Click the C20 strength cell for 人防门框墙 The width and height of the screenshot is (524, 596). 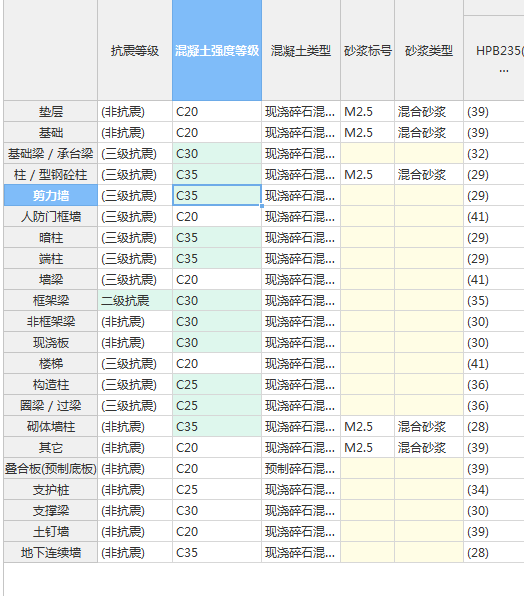[217, 217]
